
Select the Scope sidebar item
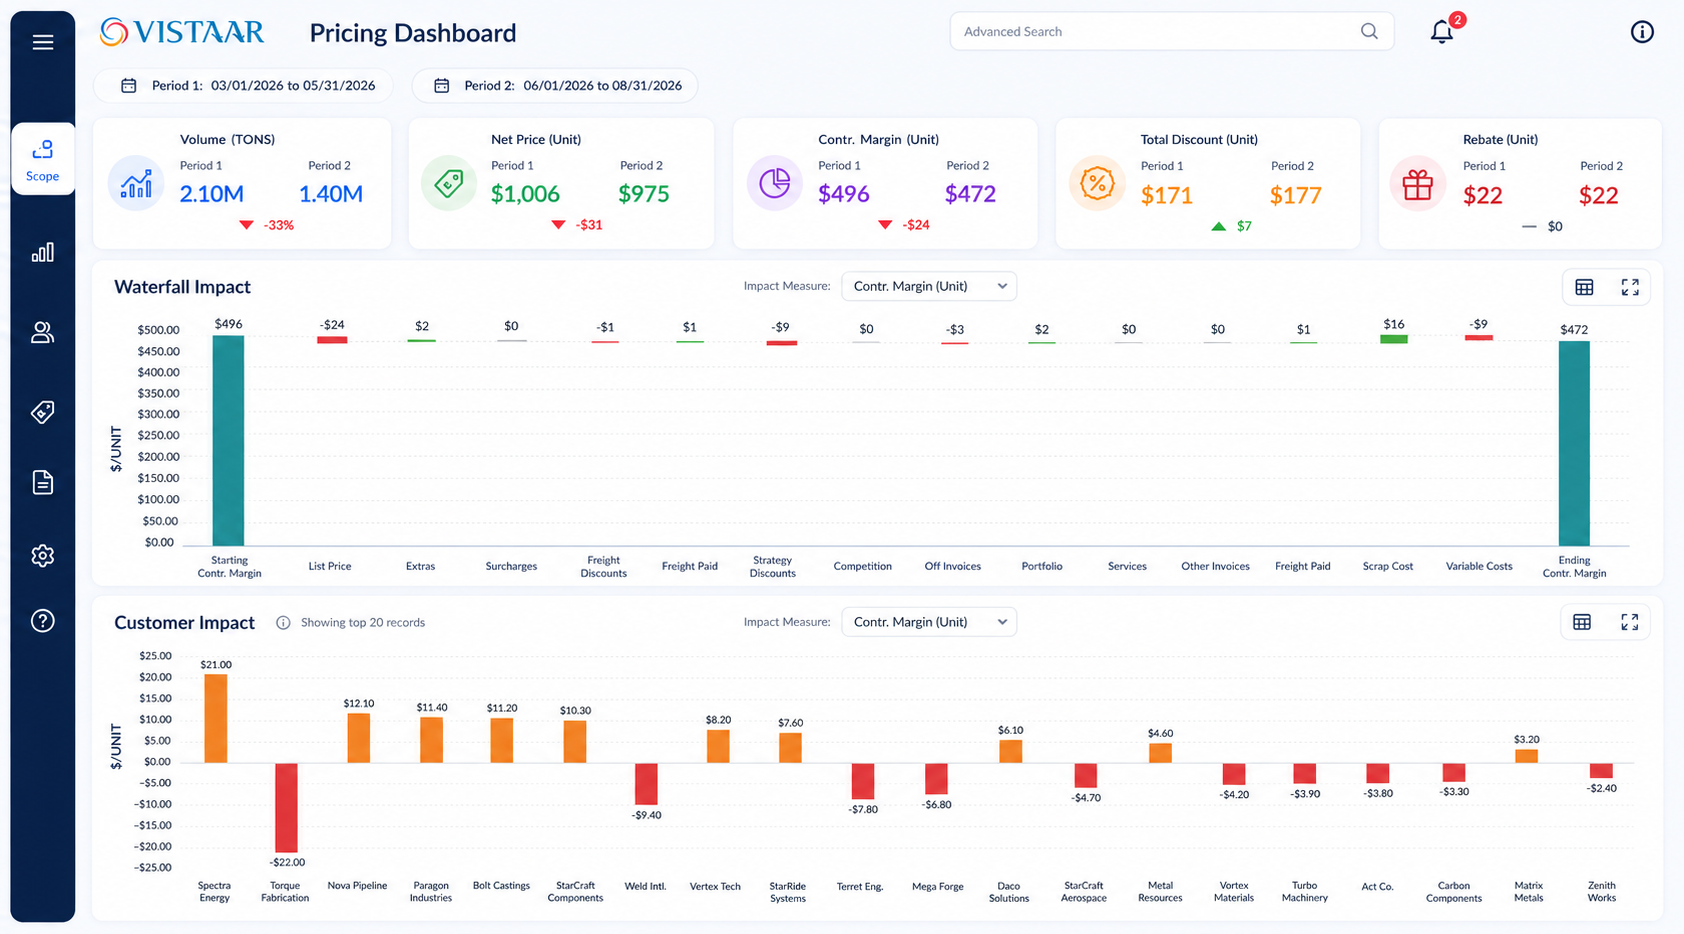[x=43, y=159]
